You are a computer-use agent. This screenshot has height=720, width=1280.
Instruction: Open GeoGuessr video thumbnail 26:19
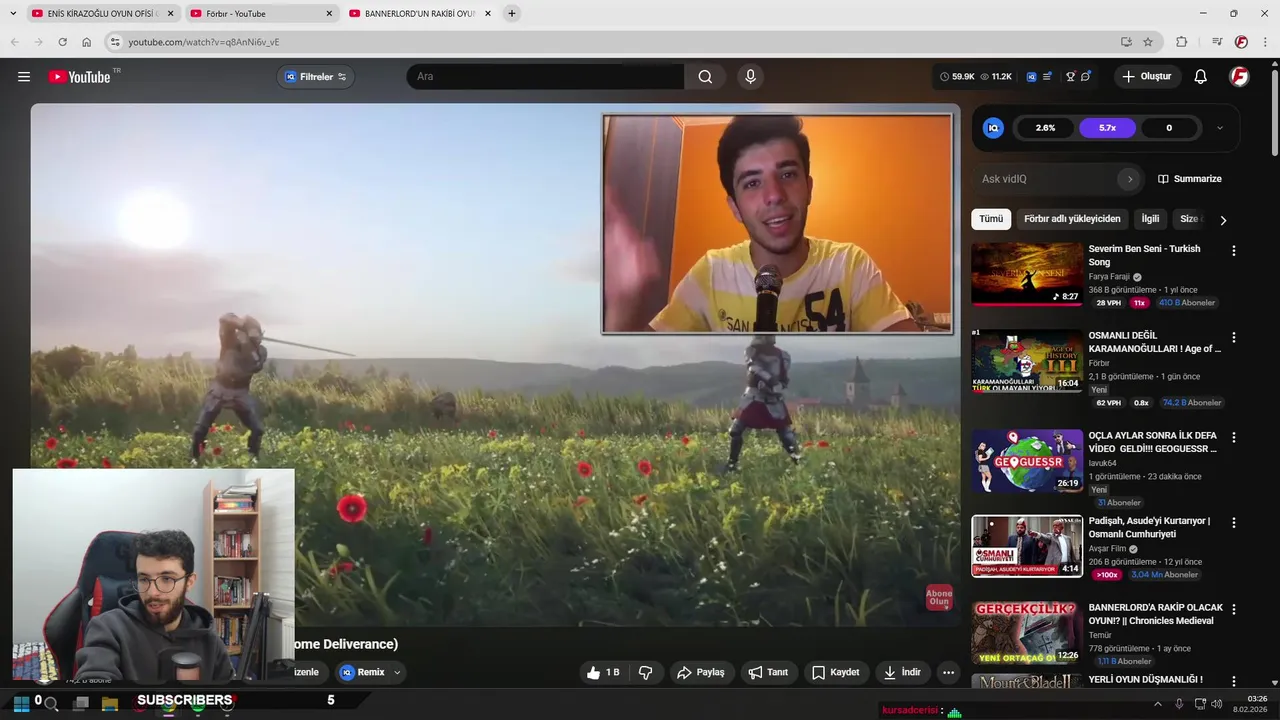tap(1027, 461)
